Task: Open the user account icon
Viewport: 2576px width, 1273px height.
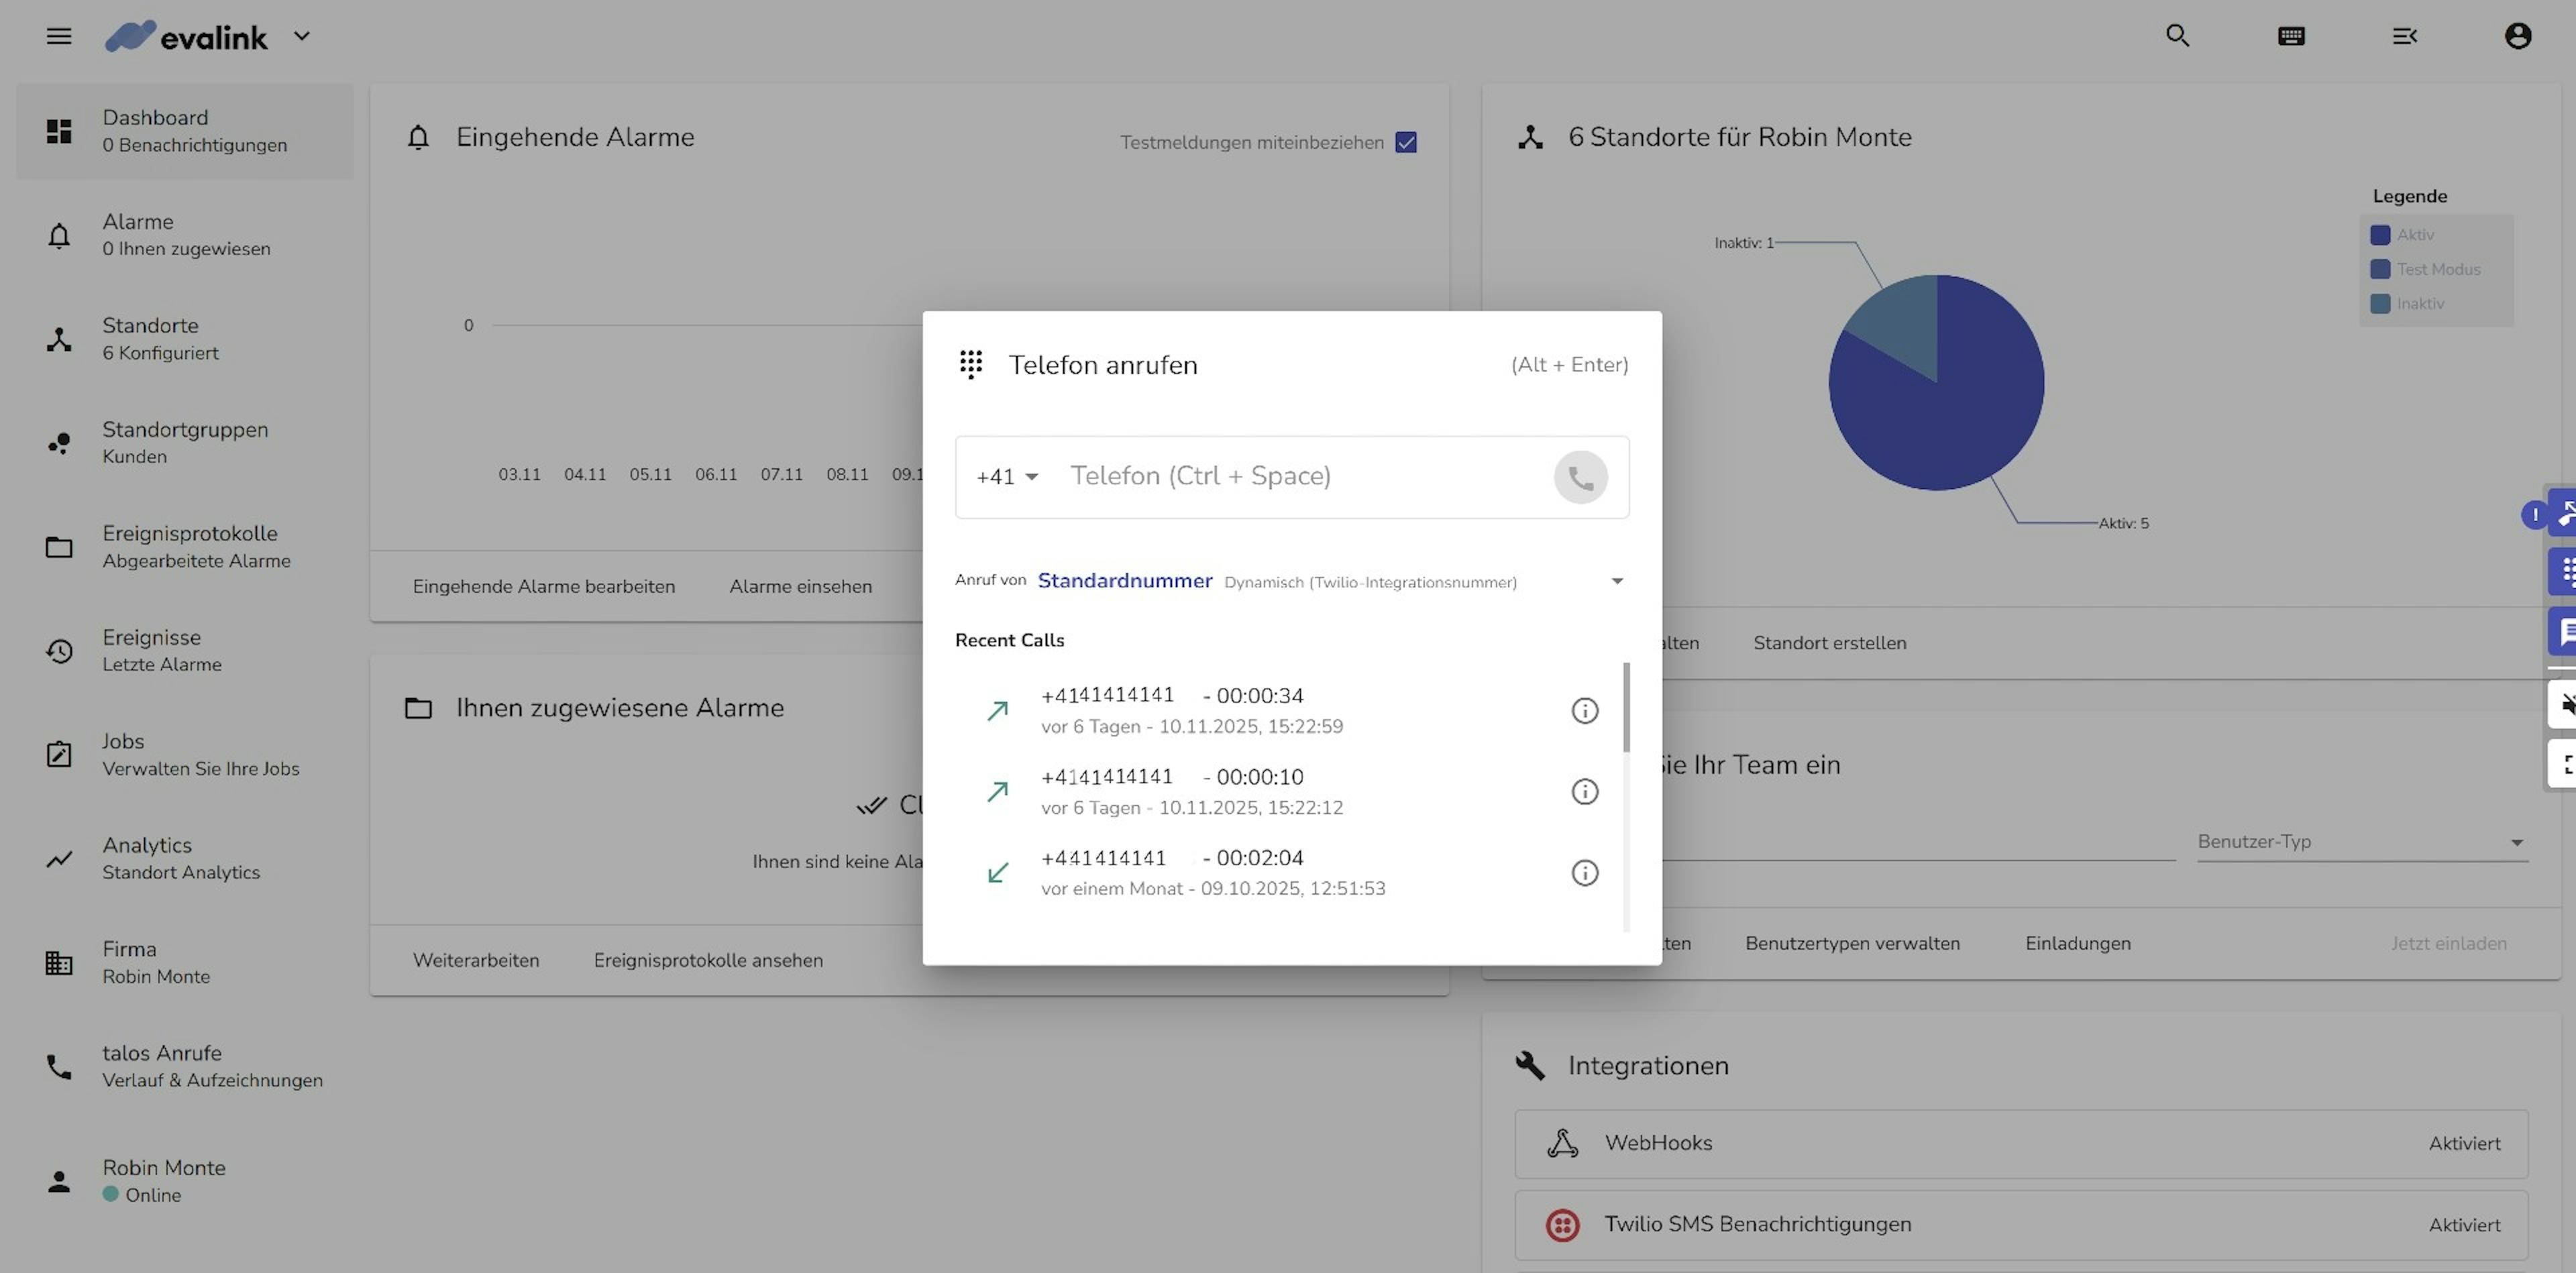Action: pos(2517,36)
